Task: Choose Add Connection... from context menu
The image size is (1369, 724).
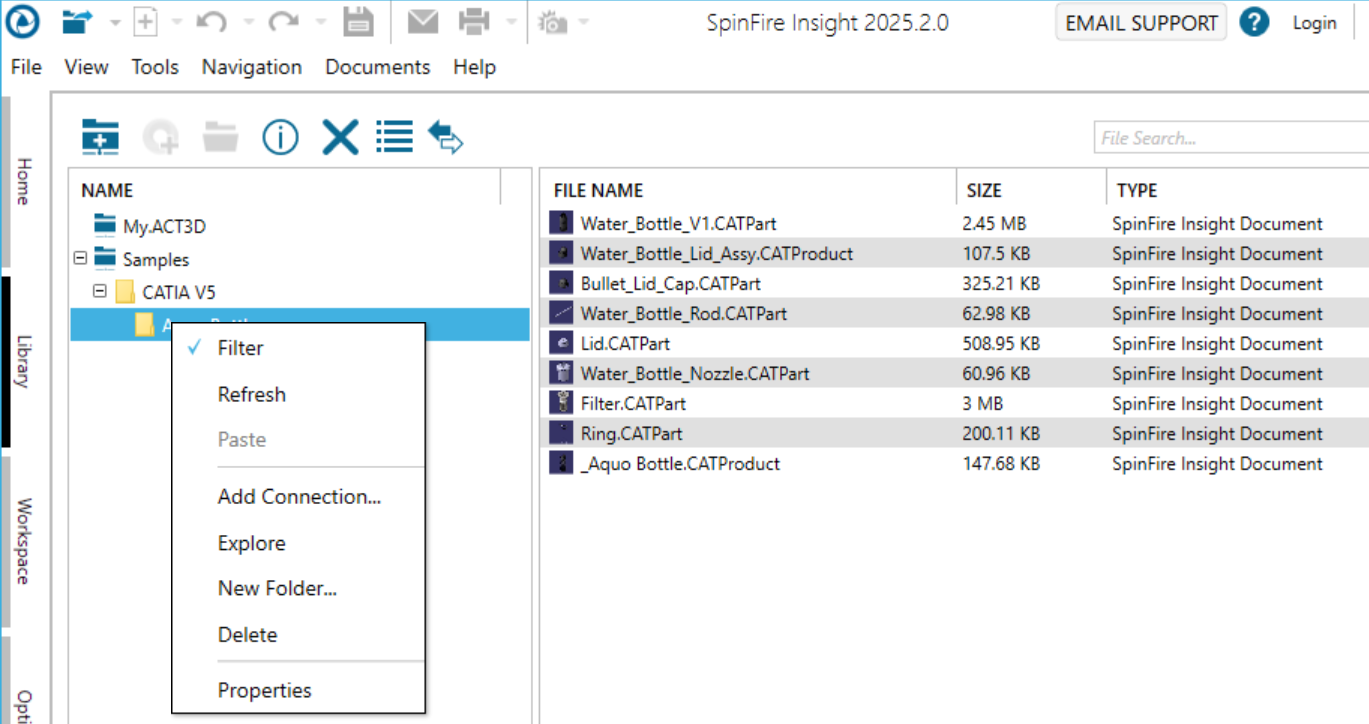Action: pos(299,497)
